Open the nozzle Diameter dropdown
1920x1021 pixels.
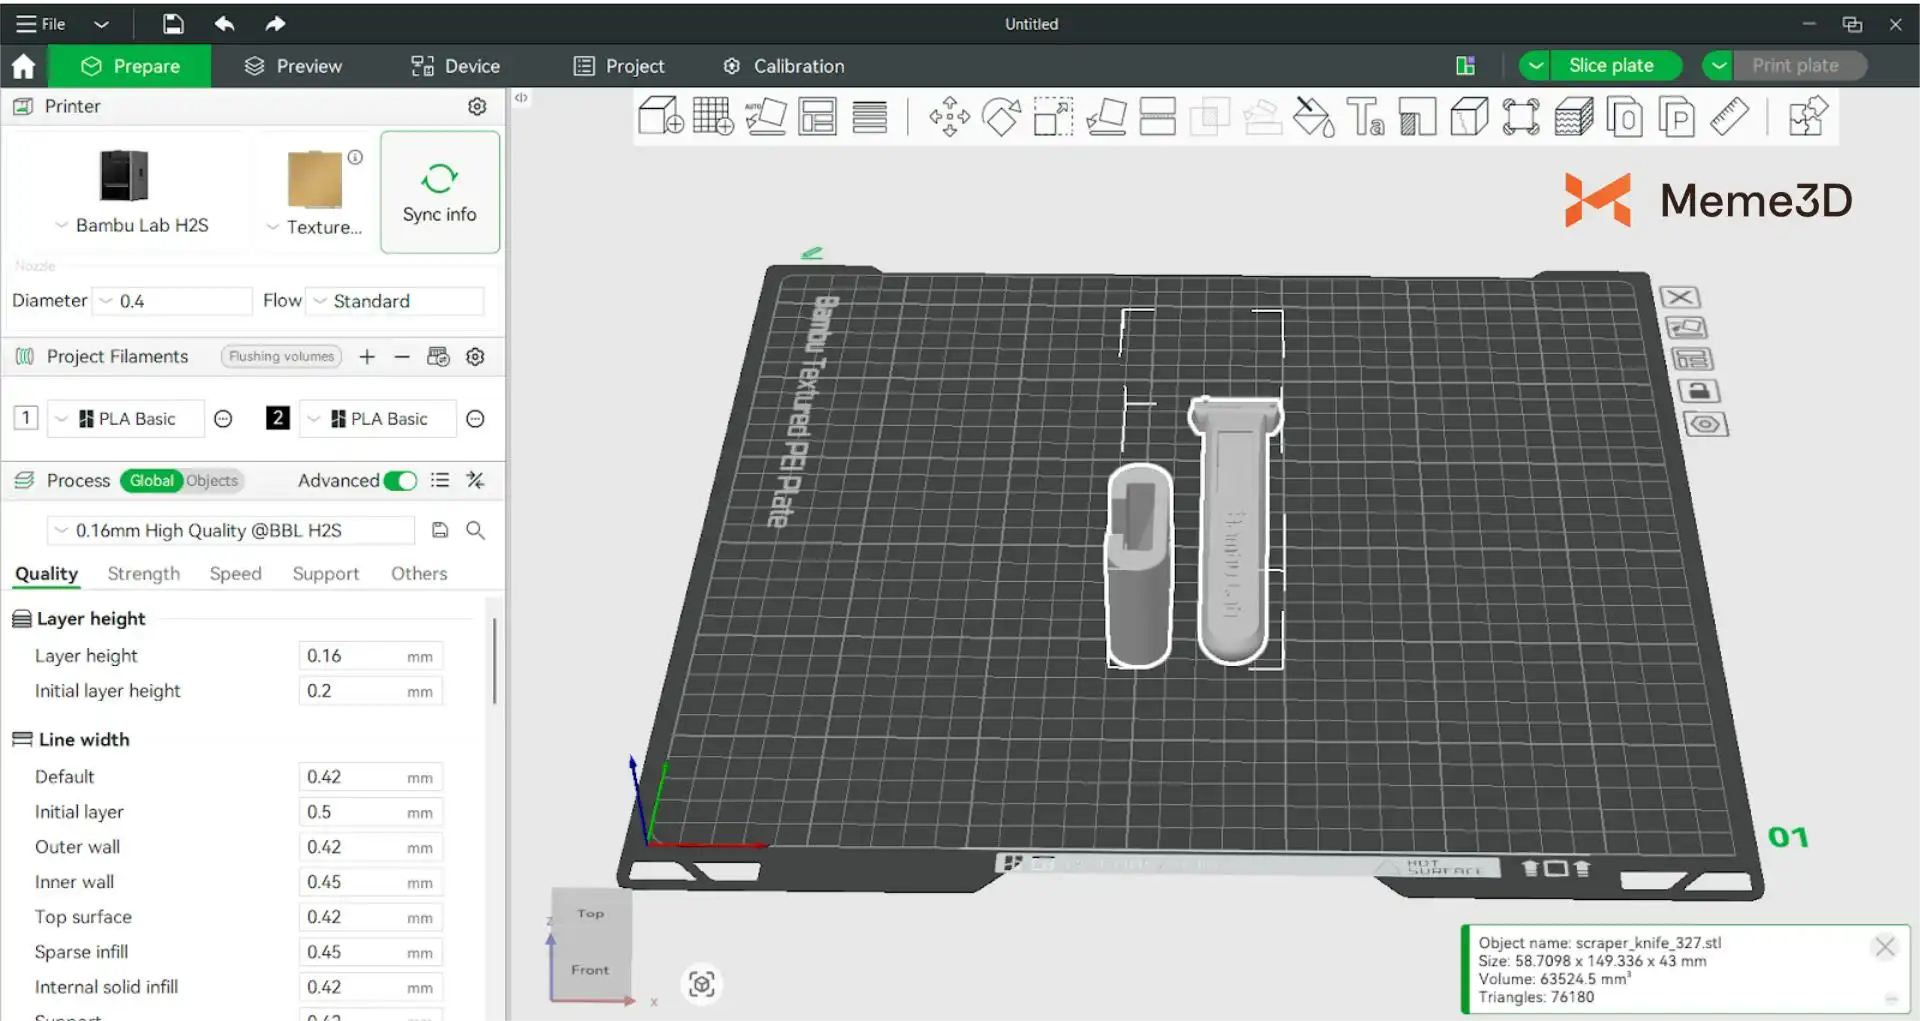172,301
